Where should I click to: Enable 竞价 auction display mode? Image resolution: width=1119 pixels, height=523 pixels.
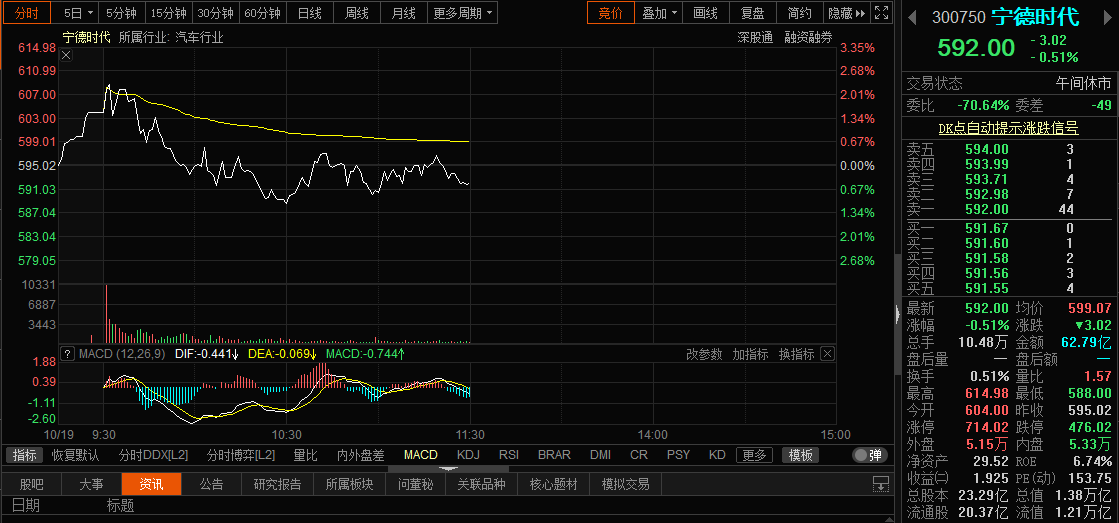pyautogui.click(x=610, y=14)
